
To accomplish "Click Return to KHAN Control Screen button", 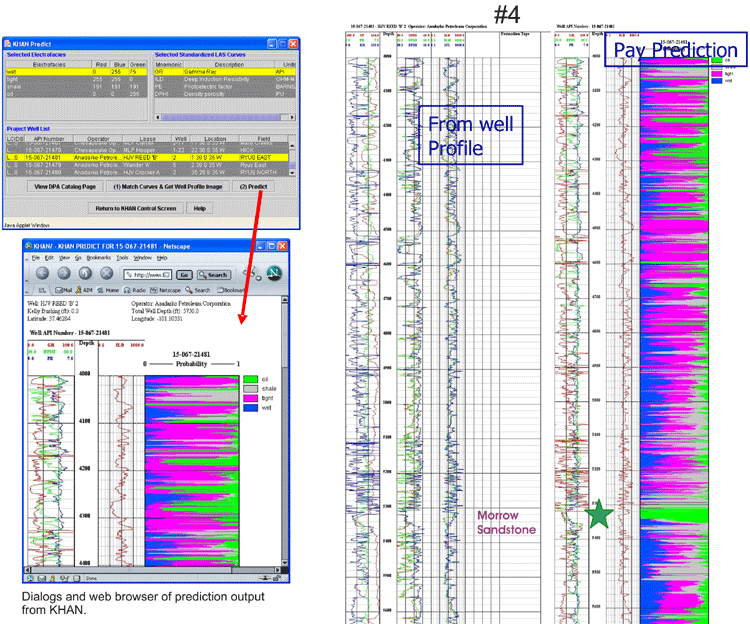I will 136,208.
